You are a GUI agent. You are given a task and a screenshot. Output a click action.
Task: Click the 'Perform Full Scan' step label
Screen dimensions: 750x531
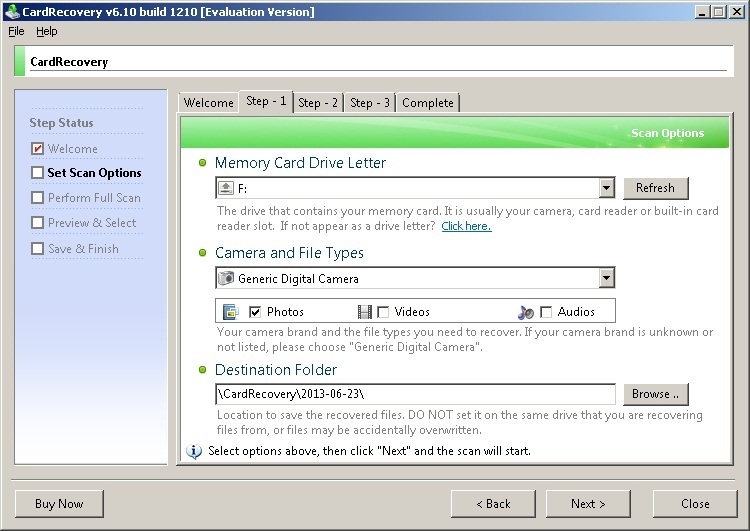94,198
